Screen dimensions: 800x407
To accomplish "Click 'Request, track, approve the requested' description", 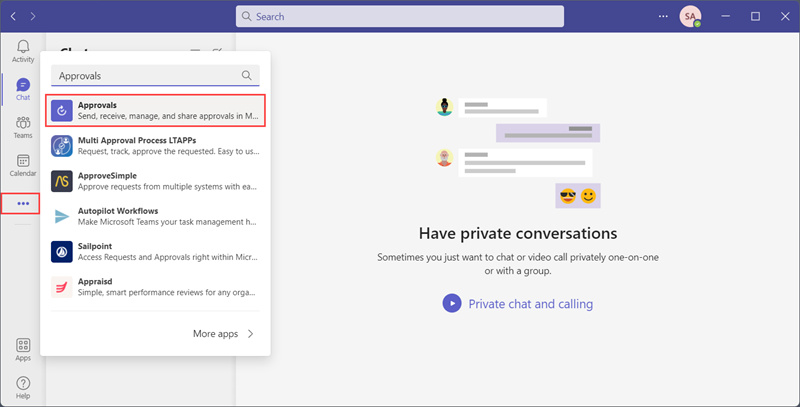I will pyautogui.click(x=168, y=151).
